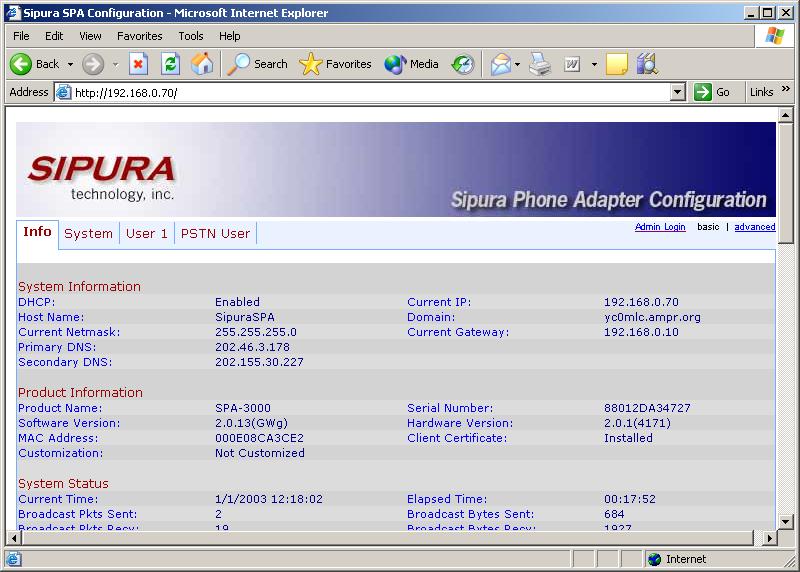Select the System tab
This screenshot has width=800, height=572.
(x=88, y=233)
